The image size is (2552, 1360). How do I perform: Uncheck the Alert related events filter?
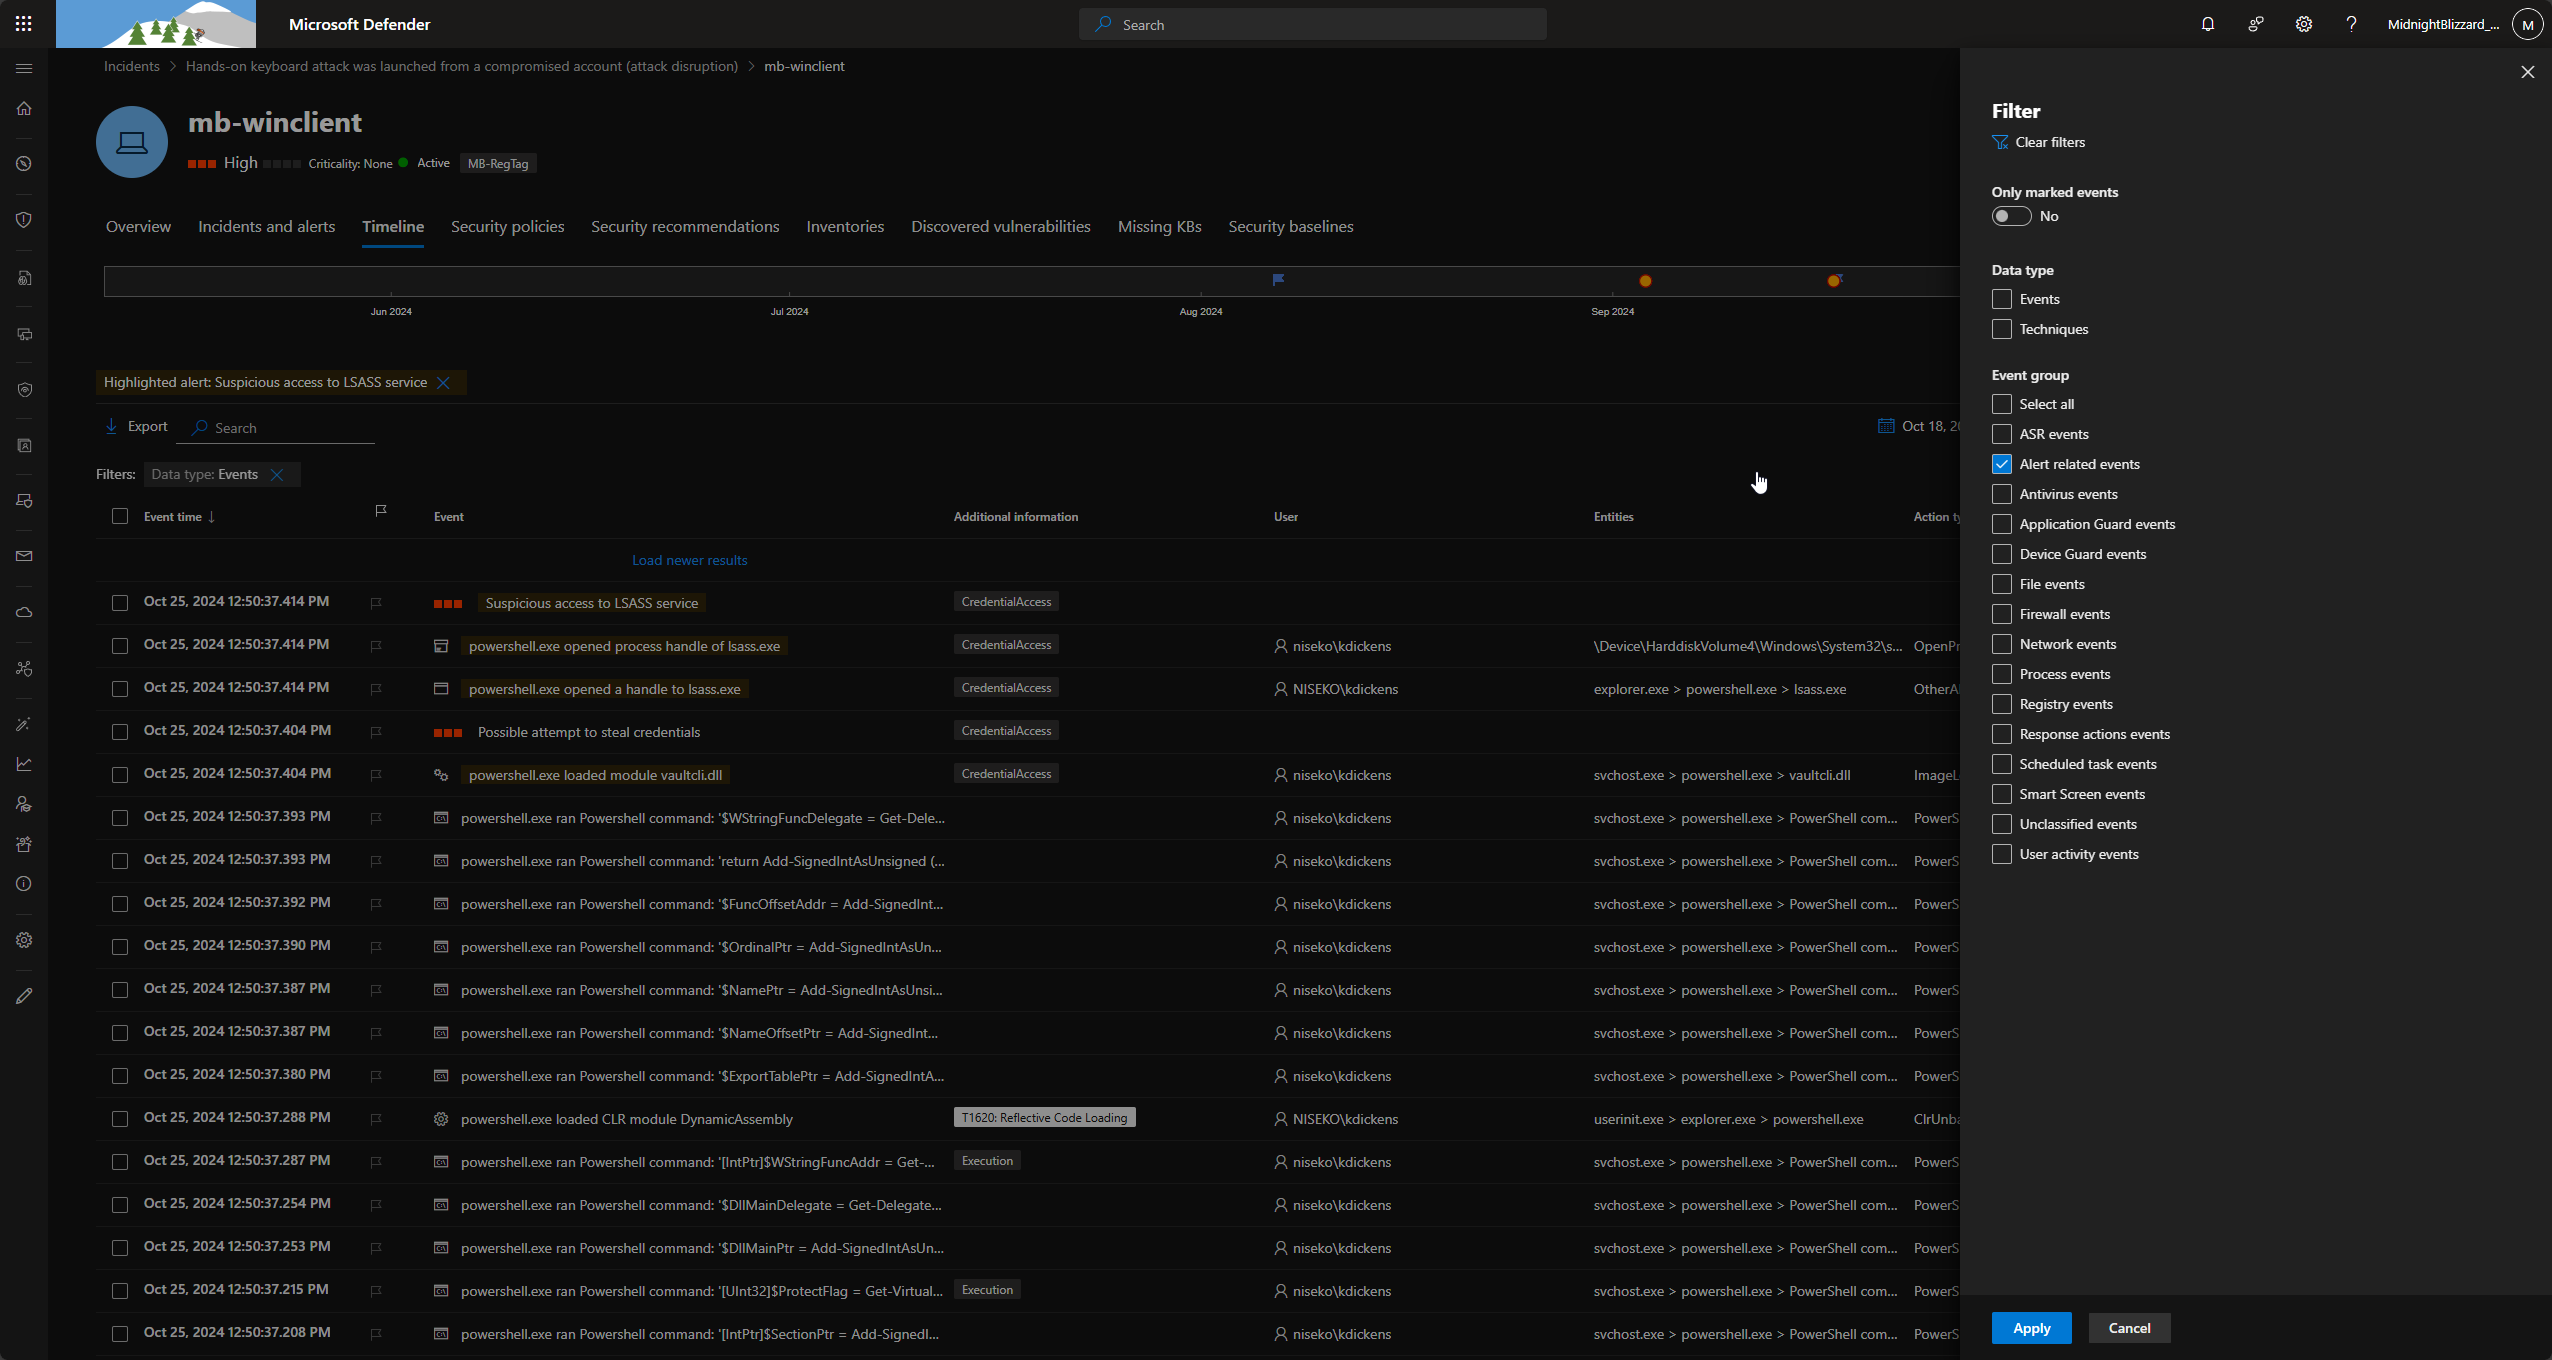tap(2002, 464)
